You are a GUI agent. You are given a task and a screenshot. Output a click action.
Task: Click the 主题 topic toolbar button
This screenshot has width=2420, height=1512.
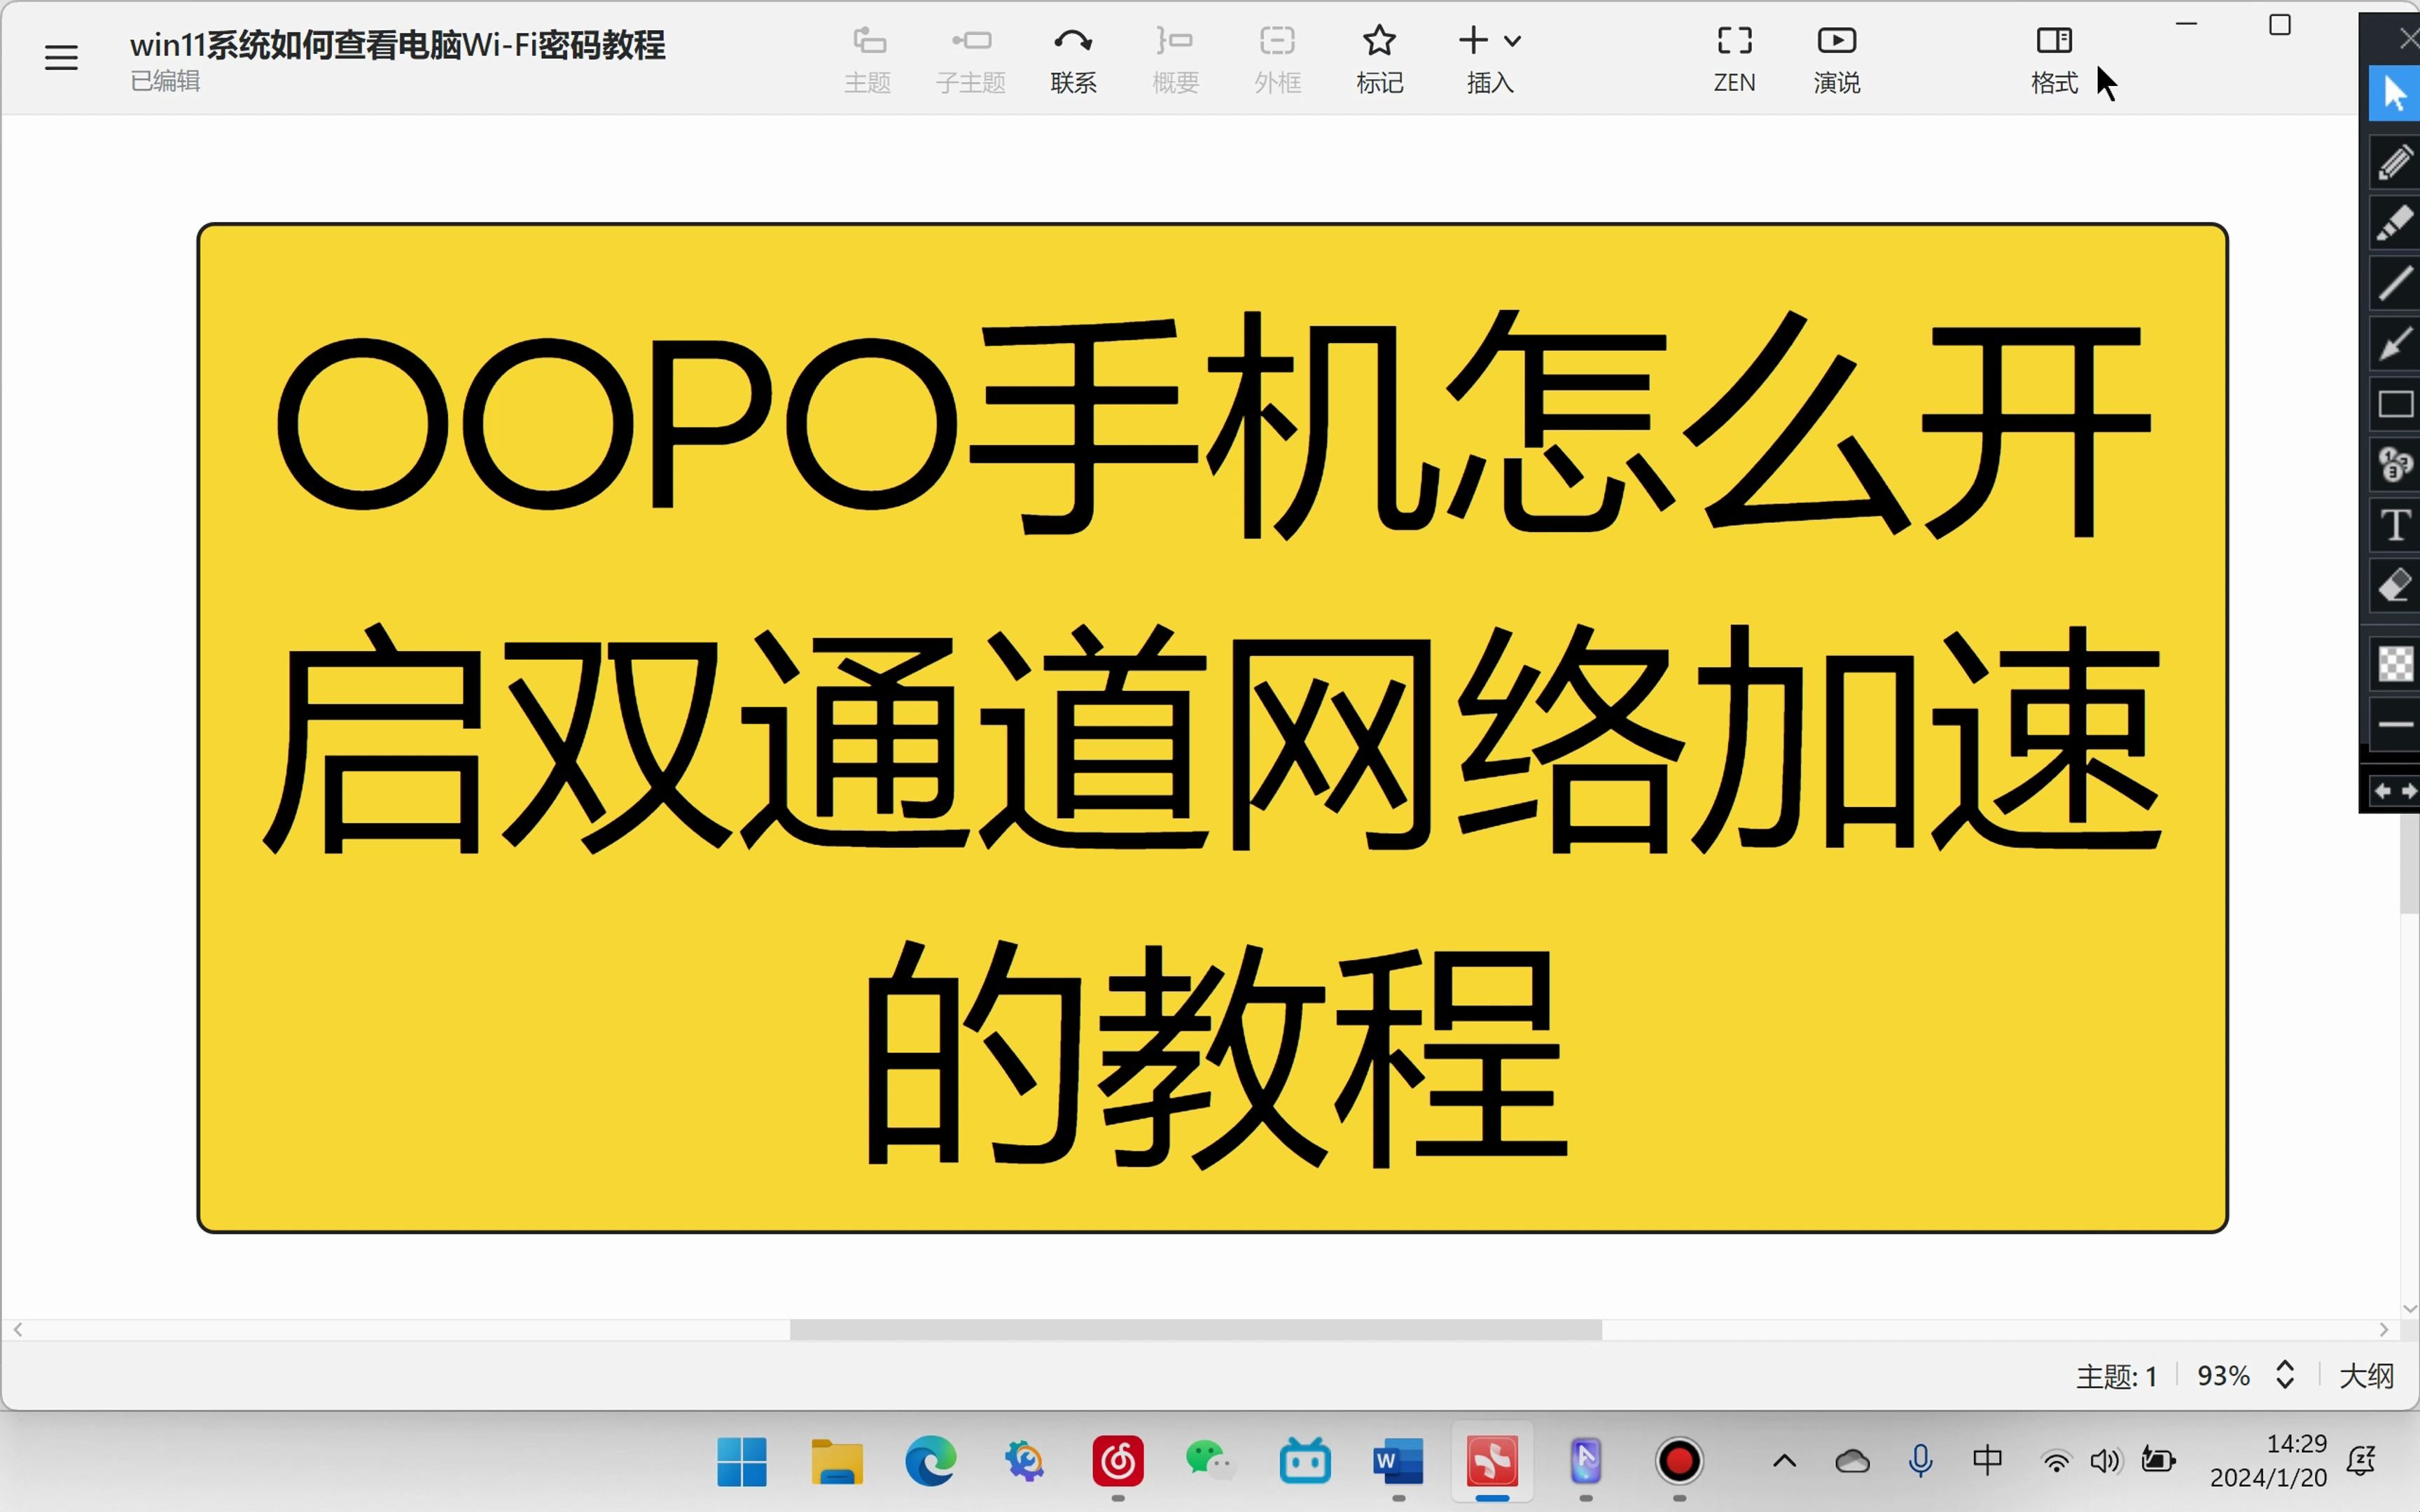tap(867, 61)
